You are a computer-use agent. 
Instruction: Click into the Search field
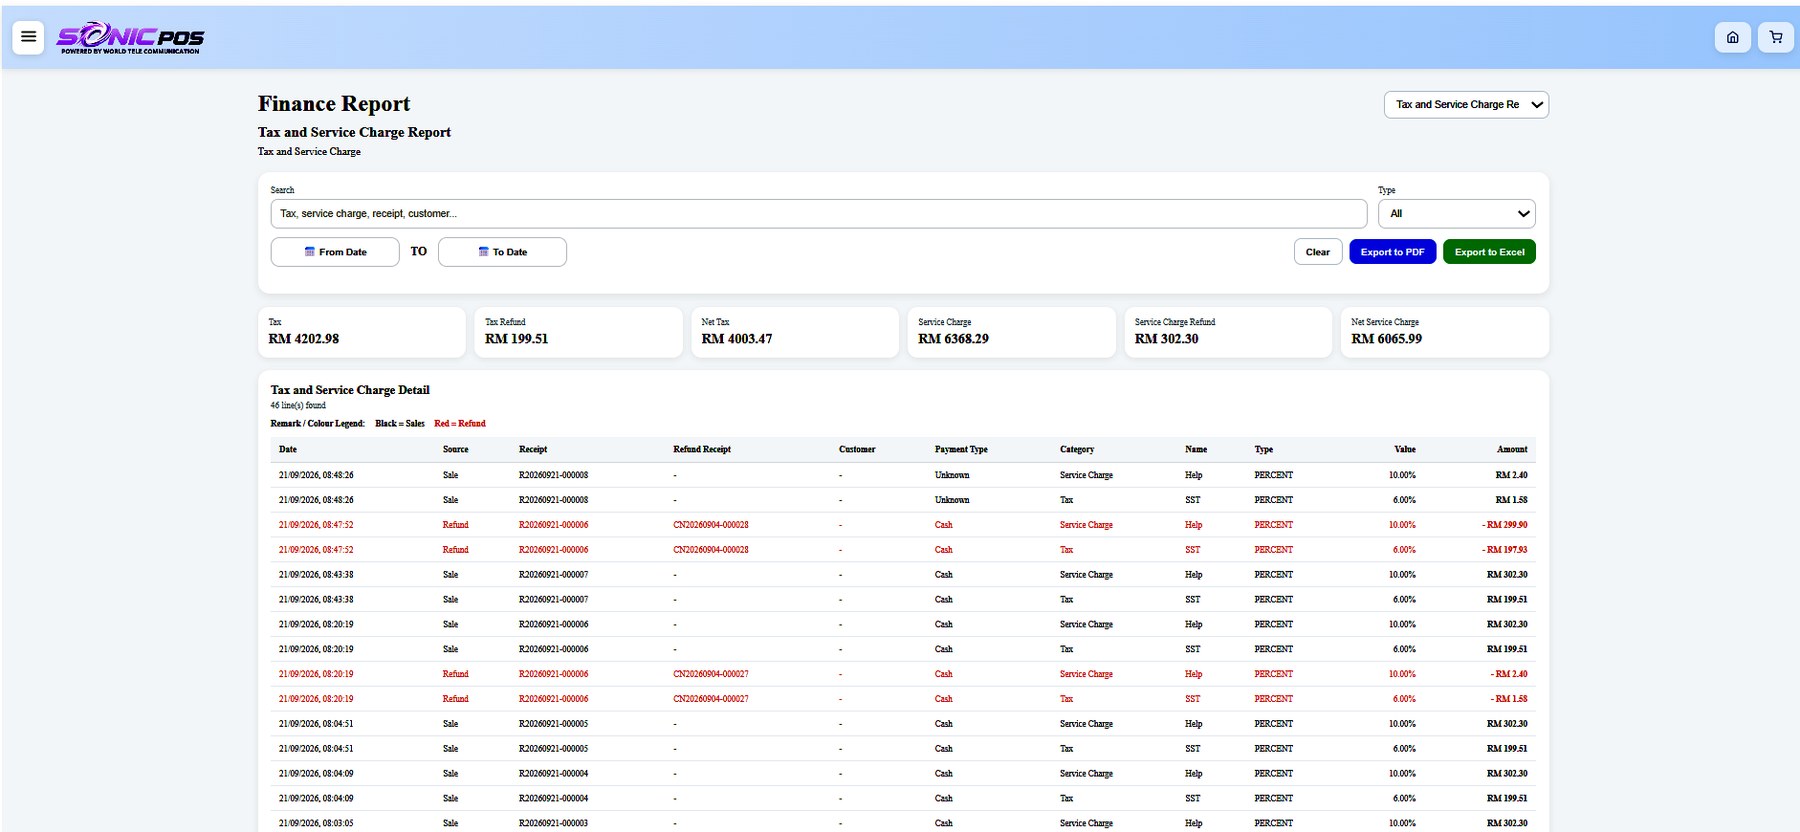pos(818,213)
